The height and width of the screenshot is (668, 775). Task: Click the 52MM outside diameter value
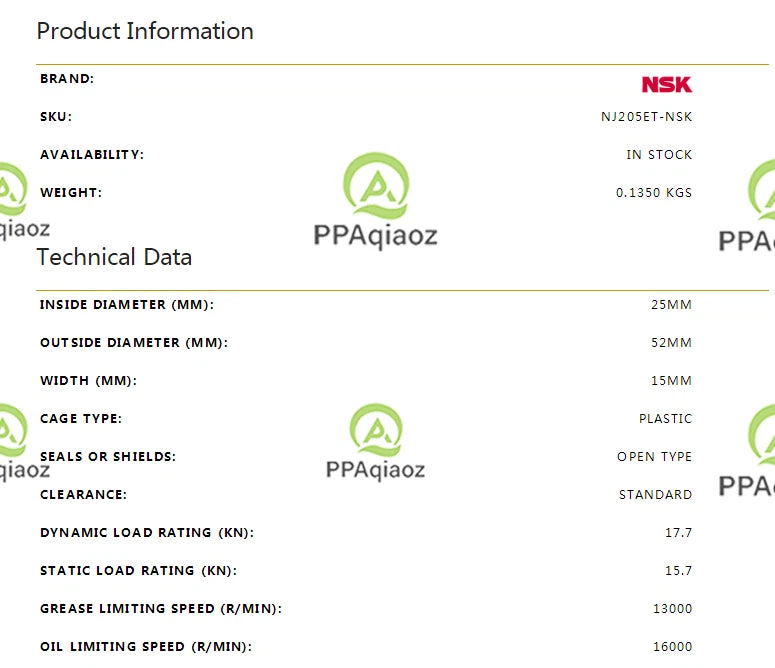click(671, 342)
